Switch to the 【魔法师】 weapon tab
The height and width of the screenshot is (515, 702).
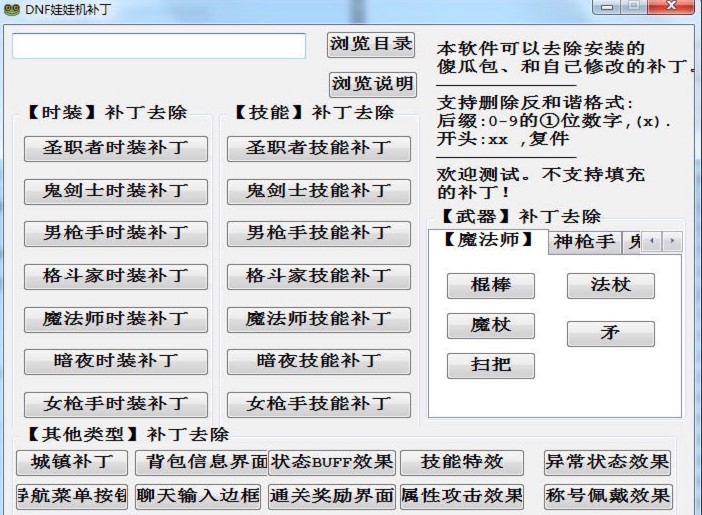point(488,241)
